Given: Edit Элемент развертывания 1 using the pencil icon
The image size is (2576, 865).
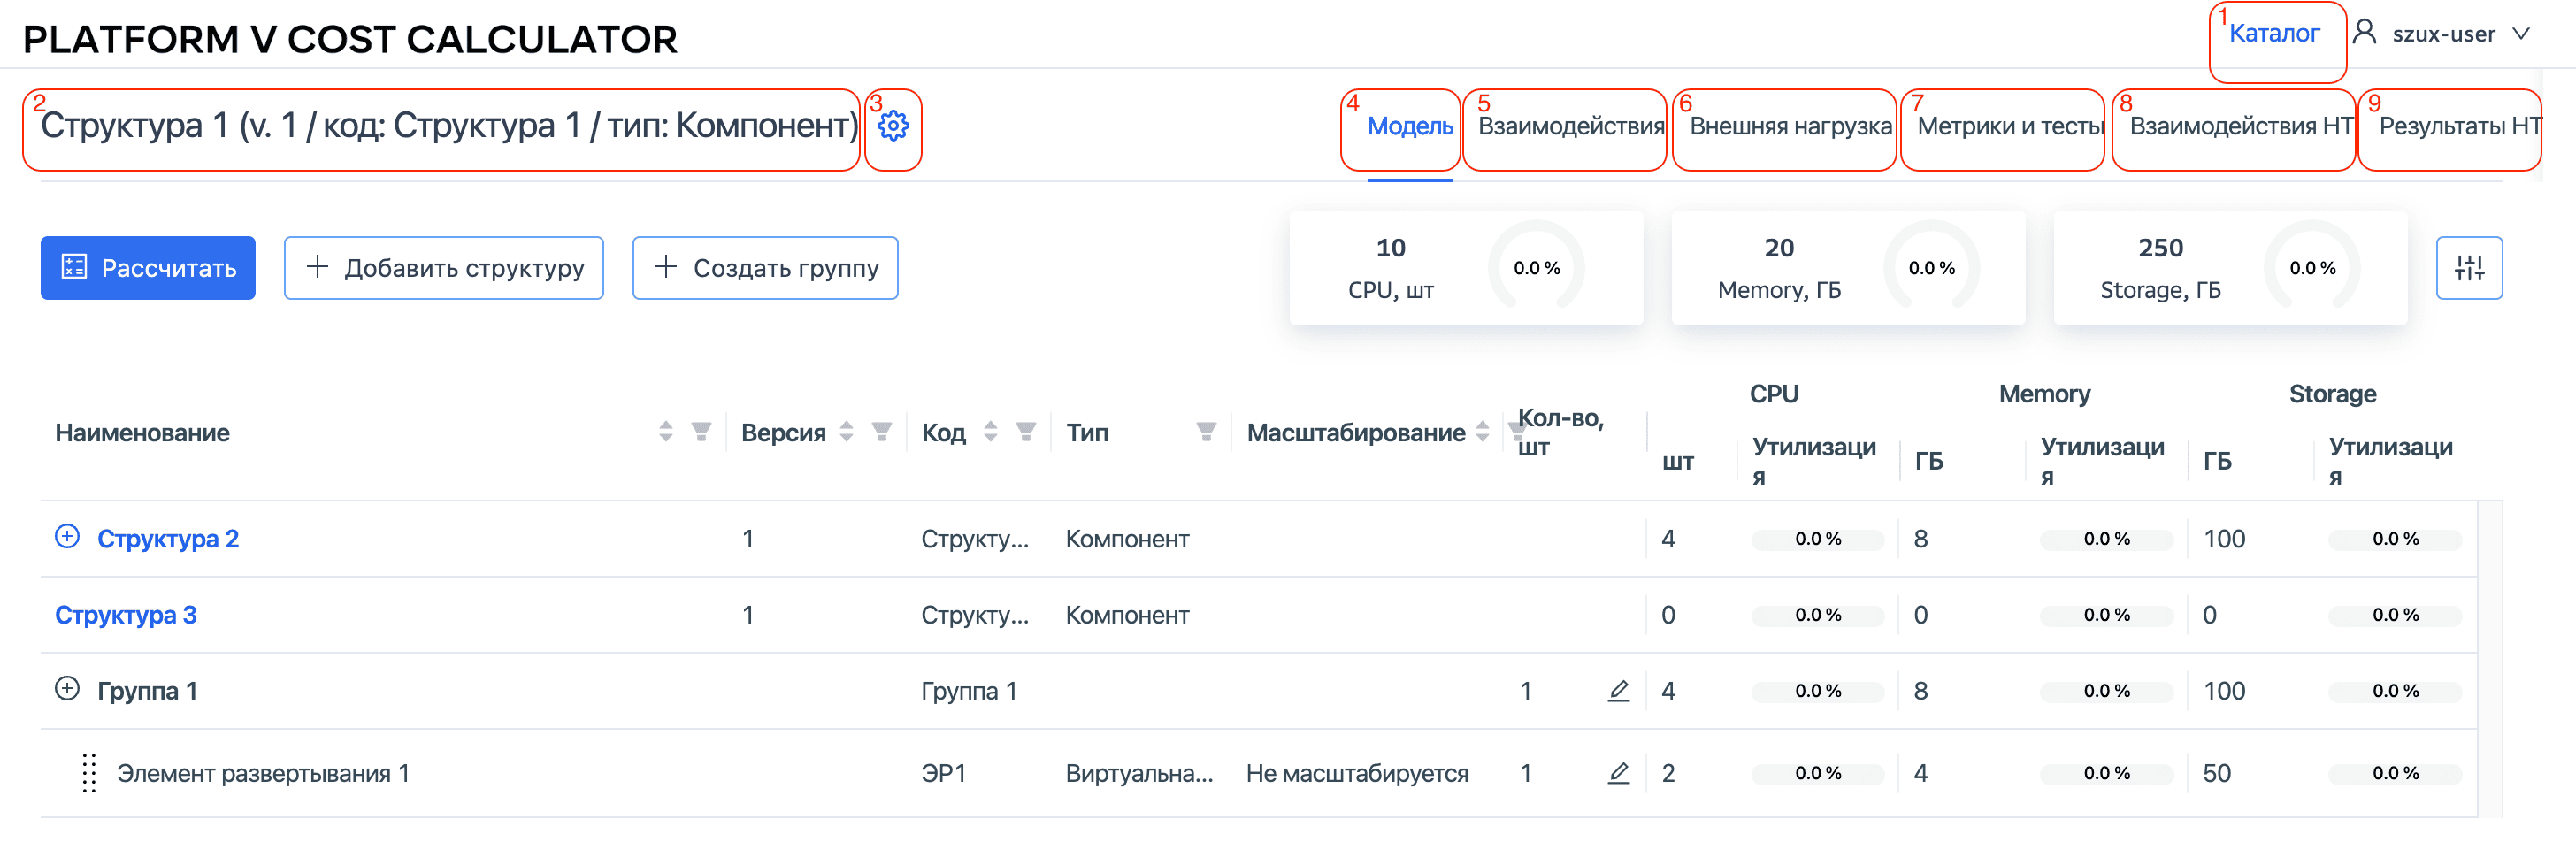Looking at the screenshot, I should click(x=1618, y=772).
